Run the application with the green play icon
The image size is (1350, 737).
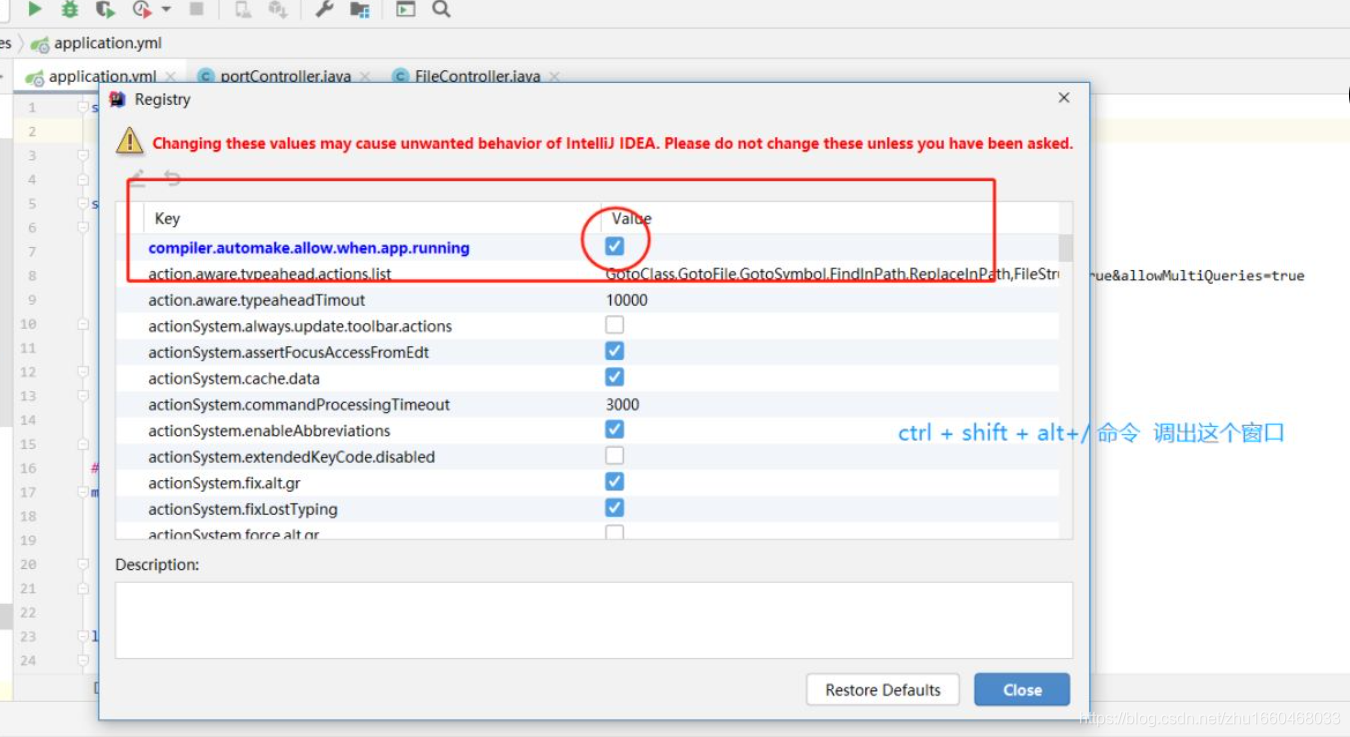(x=35, y=9)
